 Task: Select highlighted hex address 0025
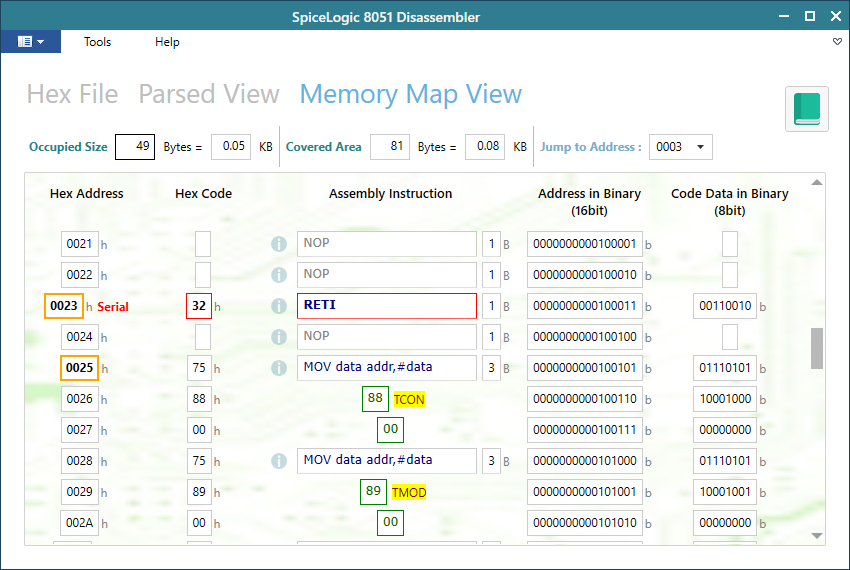coord(80,368)
